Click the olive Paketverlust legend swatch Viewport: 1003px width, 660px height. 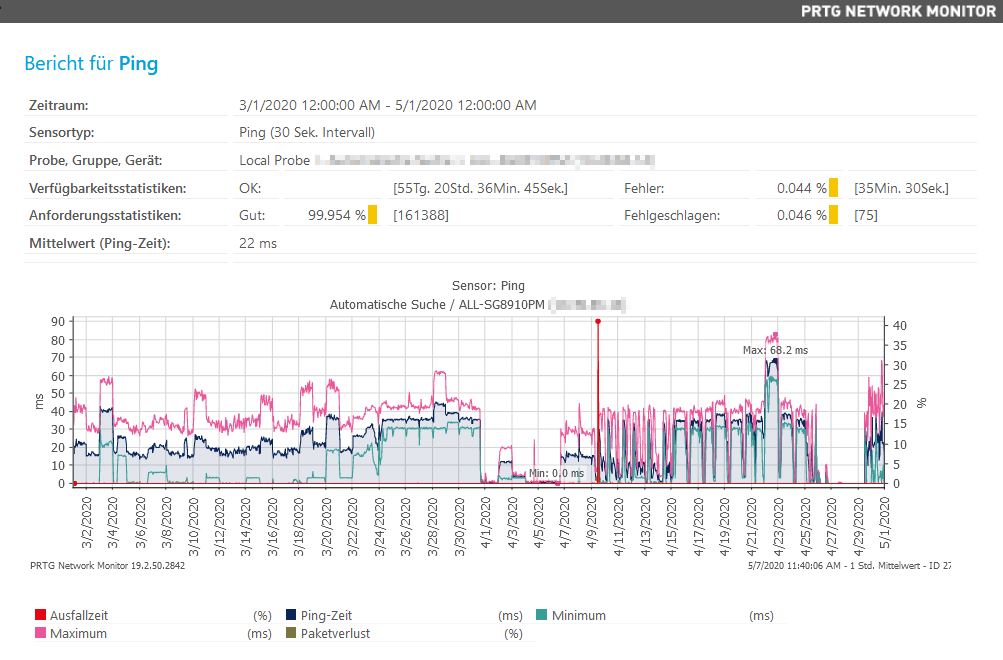click(x=291, y=634)
